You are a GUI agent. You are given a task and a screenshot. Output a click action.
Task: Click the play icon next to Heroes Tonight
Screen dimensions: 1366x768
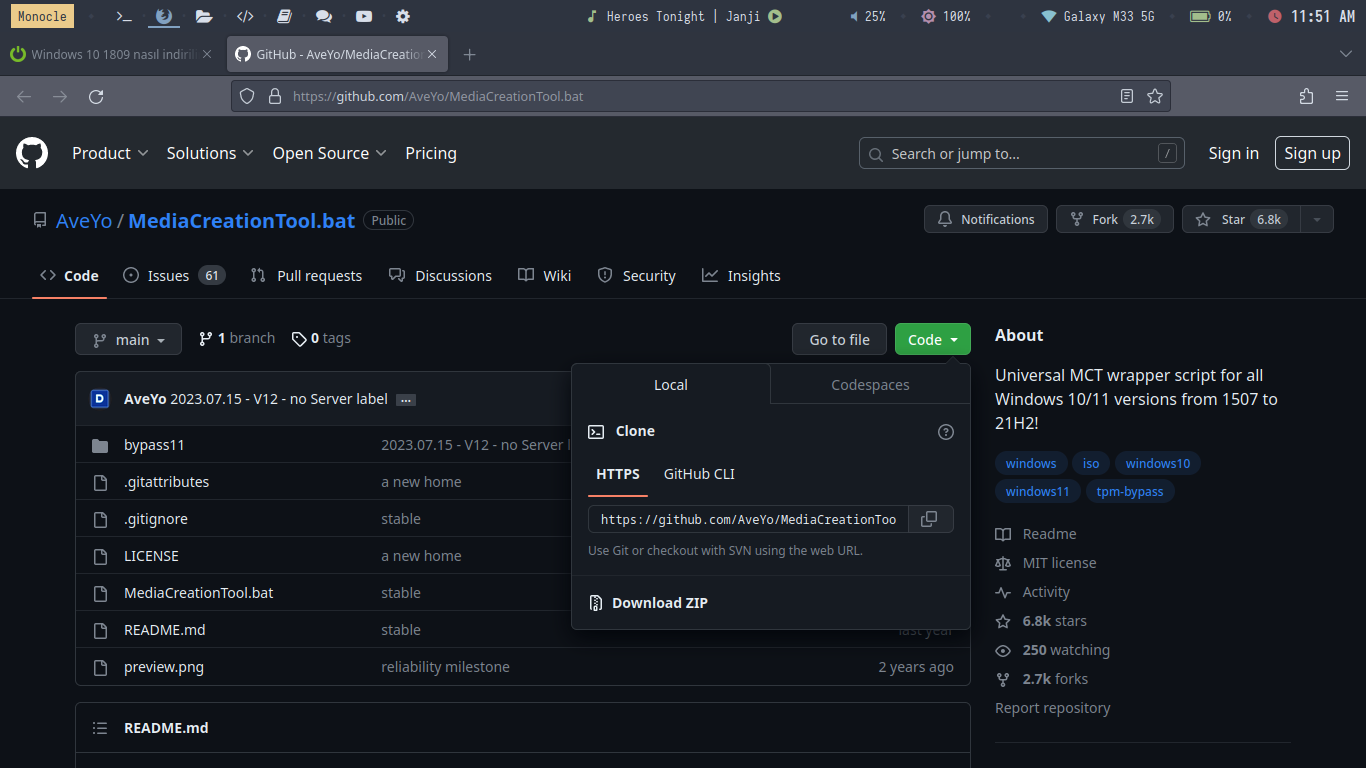click(775, 16)
